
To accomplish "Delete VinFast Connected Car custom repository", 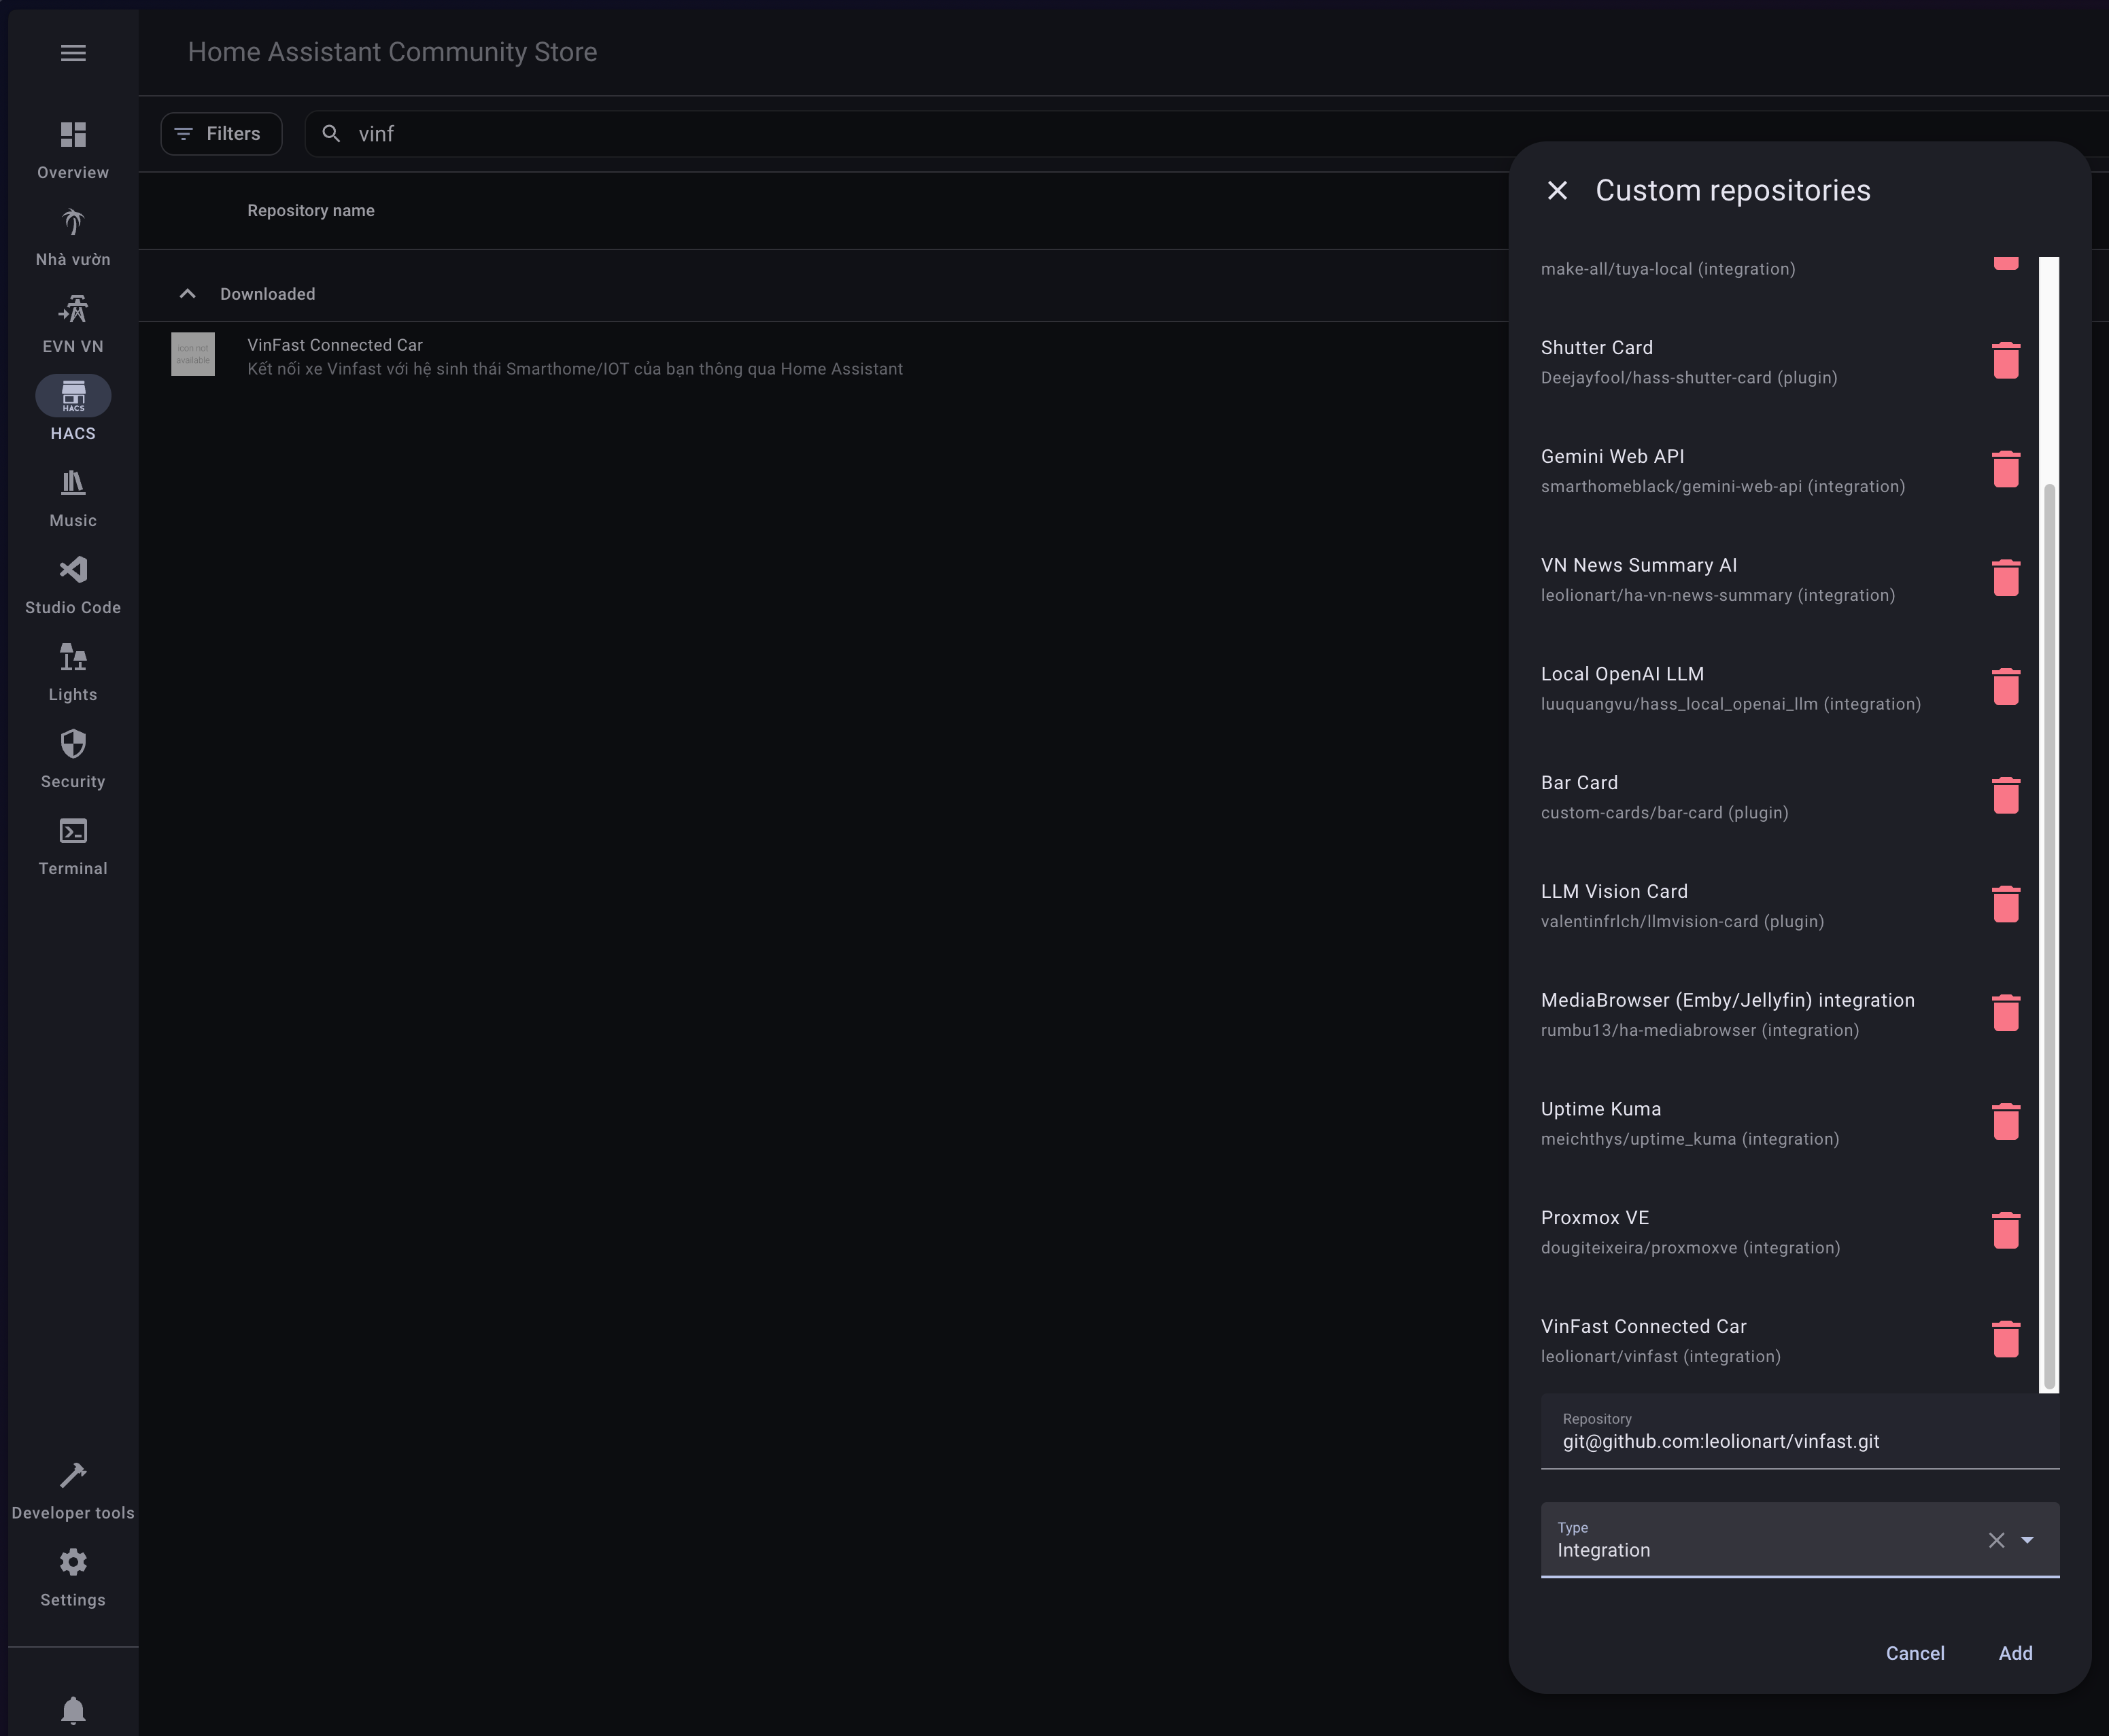I will pyautogui.click(x=2005, y=1340).
